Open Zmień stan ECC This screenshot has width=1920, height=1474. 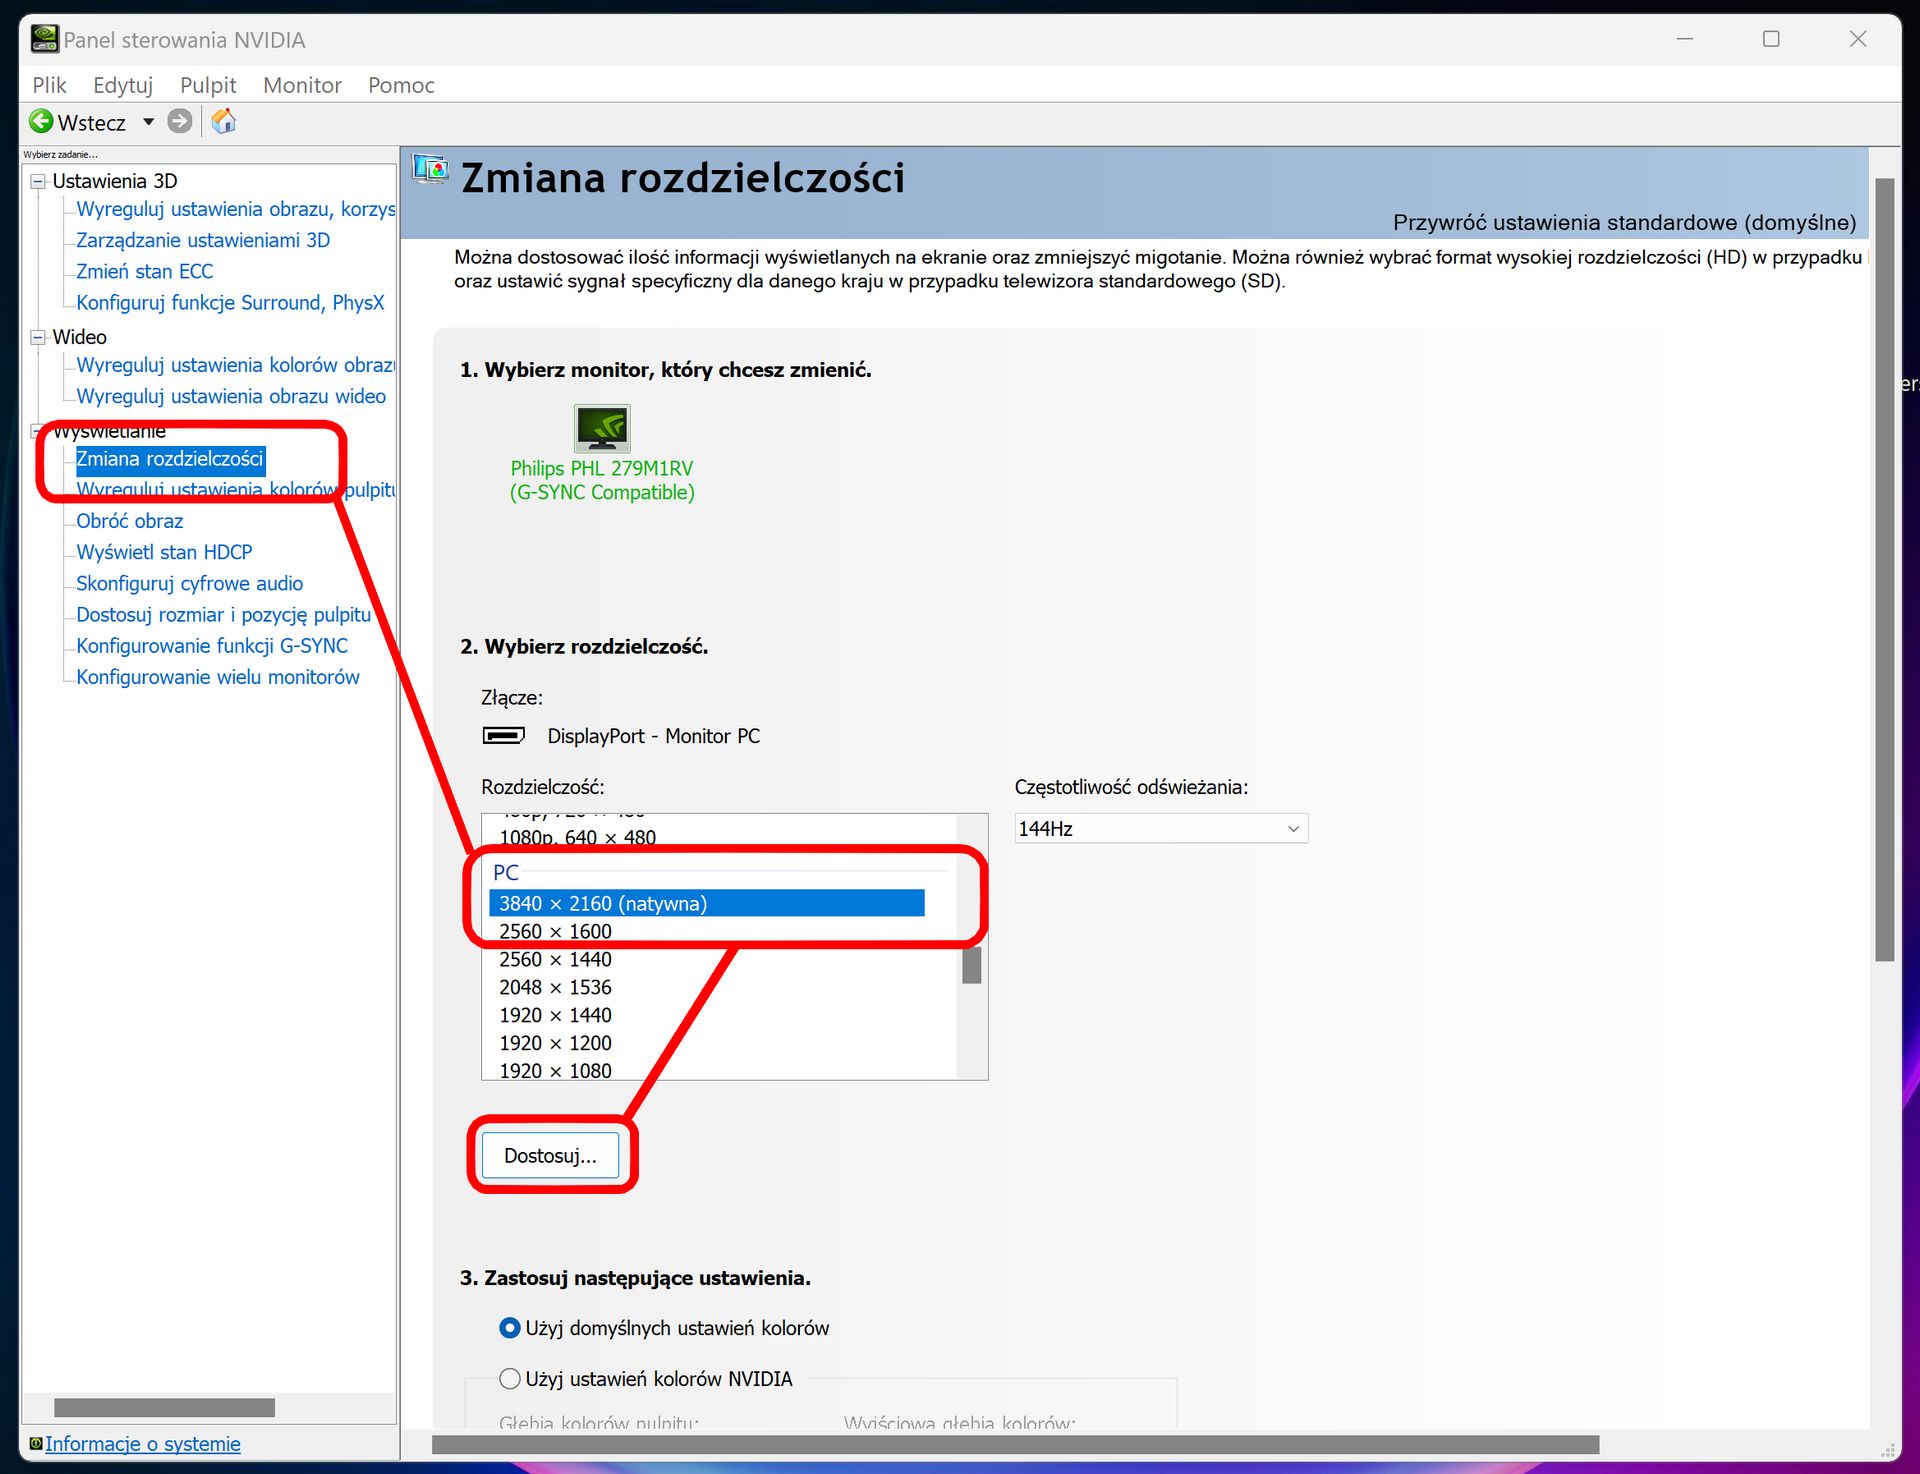point(145,271)
